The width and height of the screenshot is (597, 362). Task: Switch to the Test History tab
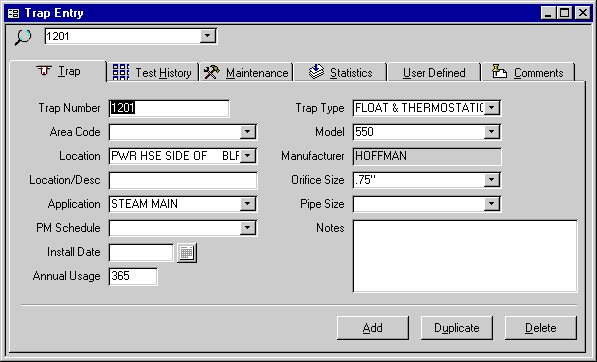point(153,72)
